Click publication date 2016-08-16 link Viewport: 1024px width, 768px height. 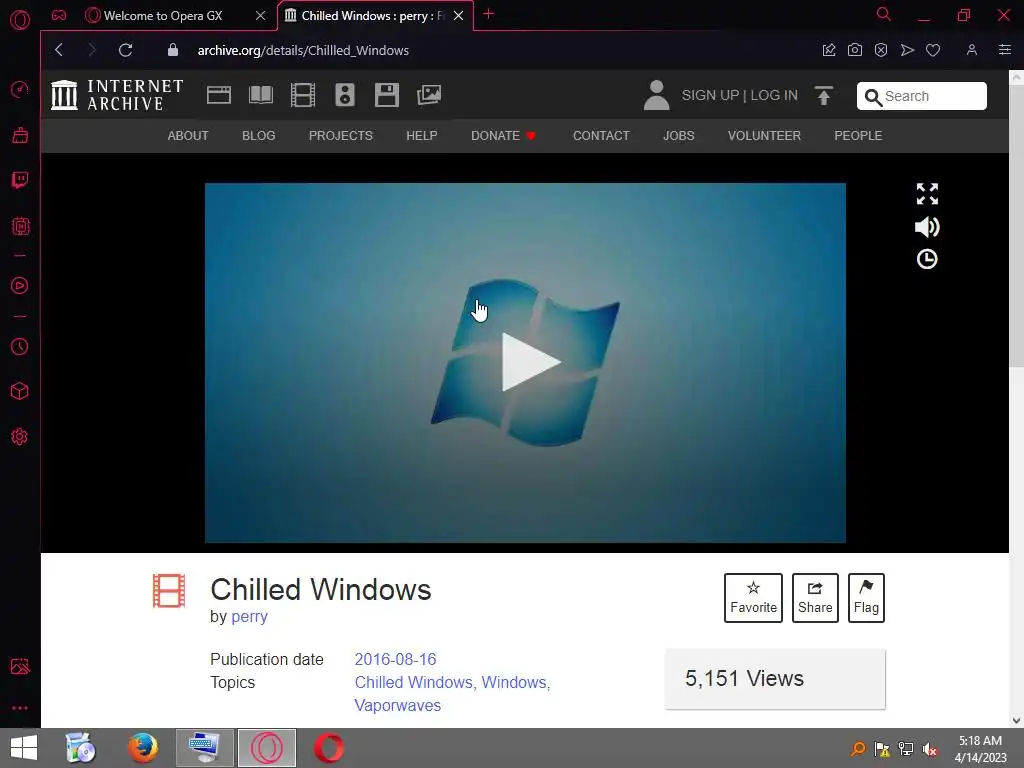395,659
